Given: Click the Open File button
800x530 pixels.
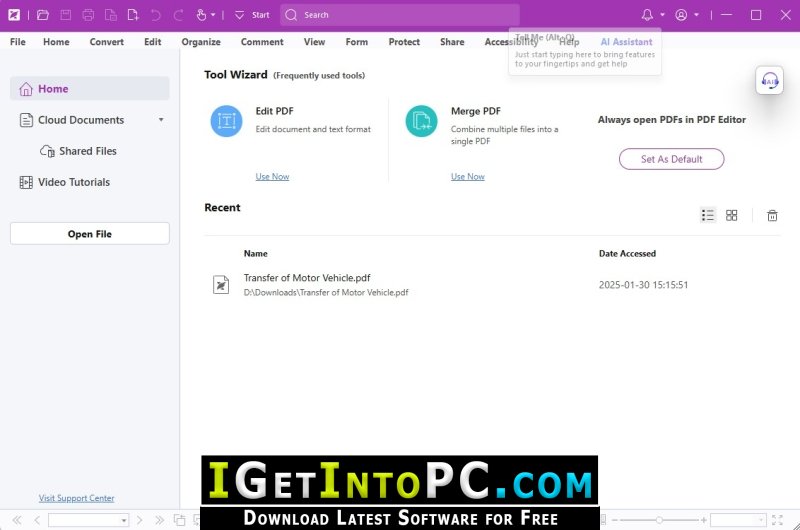Looking at the screenshot, I should pos(90,234).
